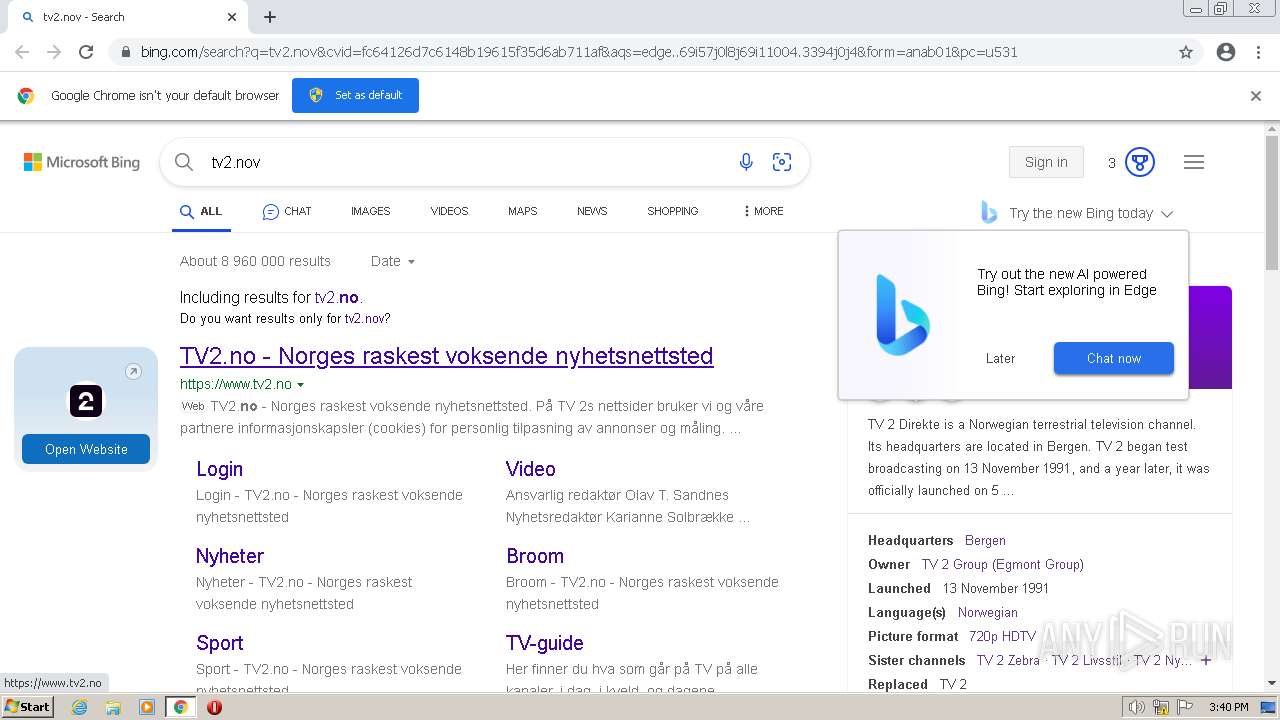
Task: Open a new browser tab
Action: coord(270,17)
